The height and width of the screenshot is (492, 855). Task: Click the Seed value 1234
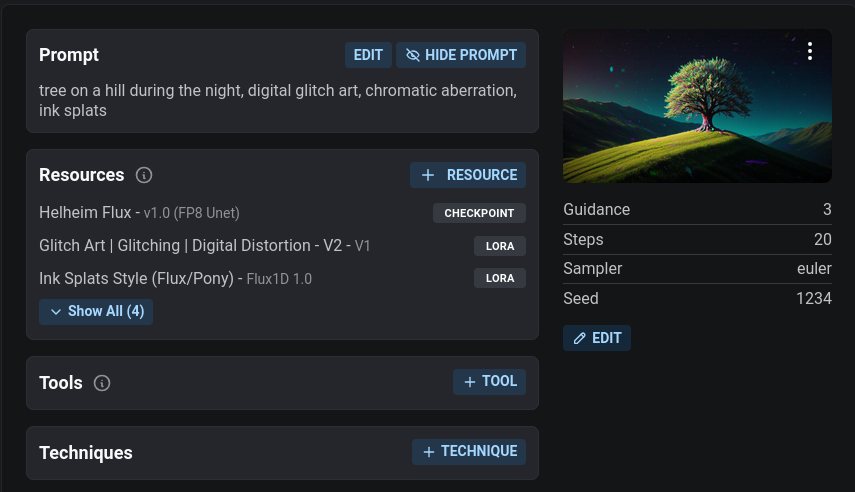[814, 298]
